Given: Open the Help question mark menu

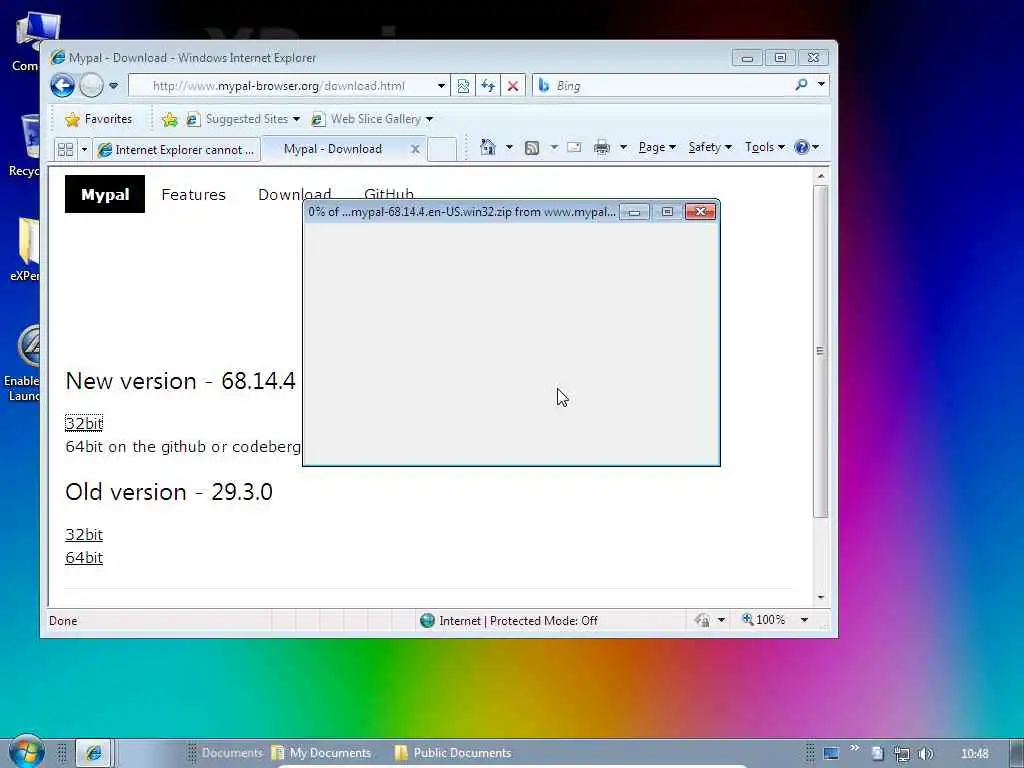Looking at the screenshot, I should pyautogui.click(x=807, y=147).
